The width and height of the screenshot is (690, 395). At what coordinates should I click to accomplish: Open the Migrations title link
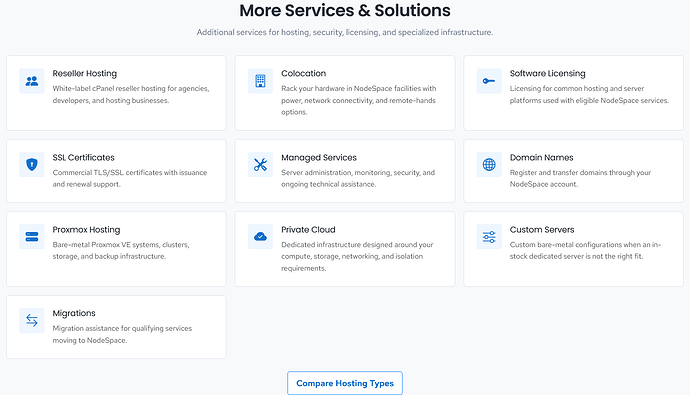(x=74, y=313)
